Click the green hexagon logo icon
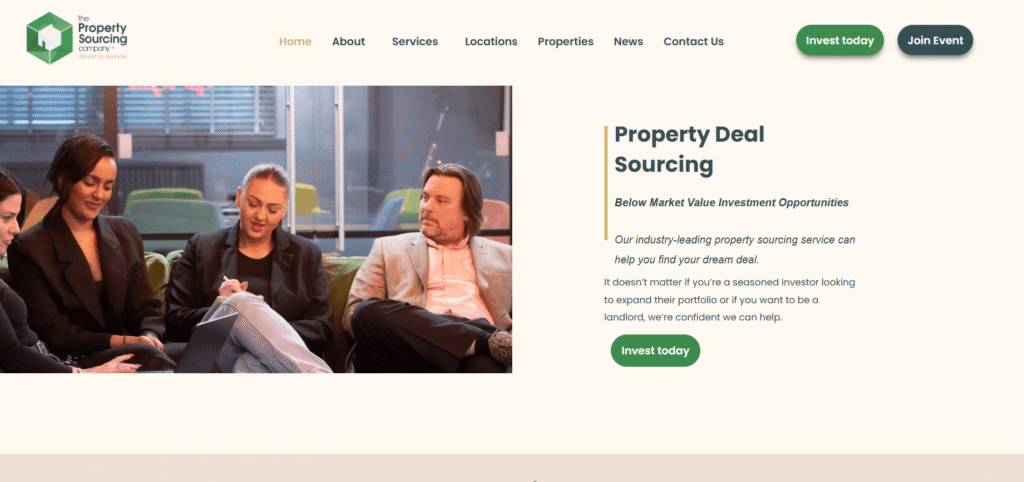This screenshot has height=482, width=1024. click(50, 38)
